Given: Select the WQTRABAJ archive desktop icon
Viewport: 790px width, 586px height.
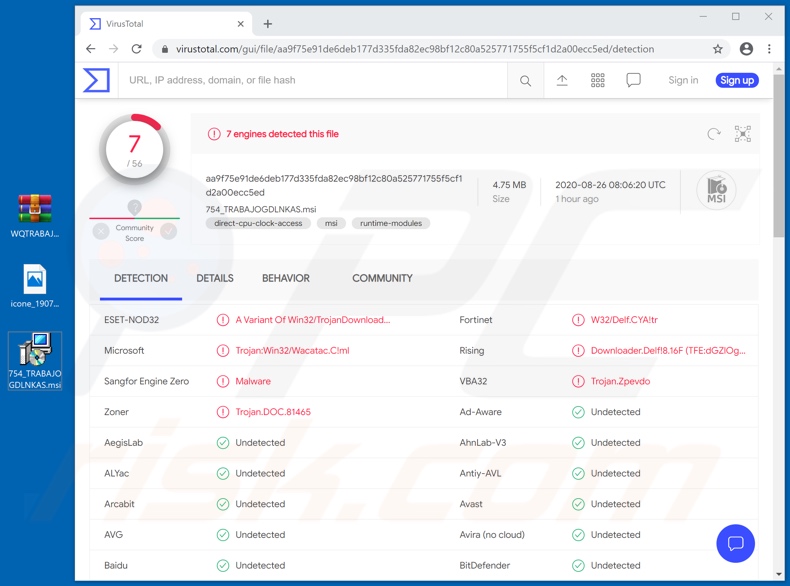Looking at the screenshot, I should (x=35, y=216).
